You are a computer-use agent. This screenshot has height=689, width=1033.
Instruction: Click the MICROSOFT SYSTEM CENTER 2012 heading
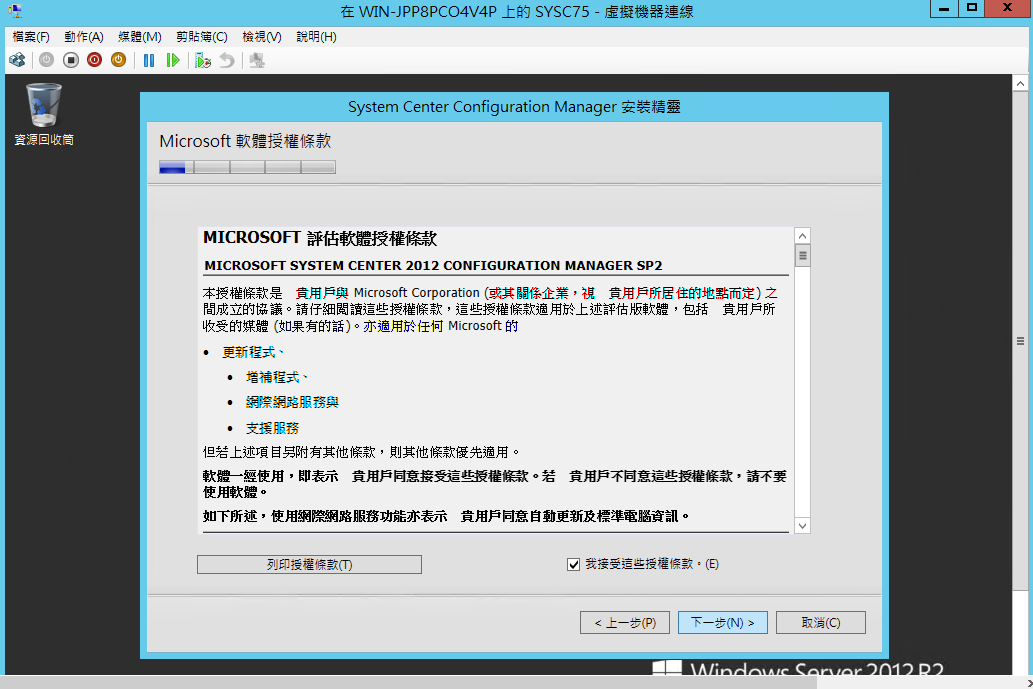[x=433, y=265]
